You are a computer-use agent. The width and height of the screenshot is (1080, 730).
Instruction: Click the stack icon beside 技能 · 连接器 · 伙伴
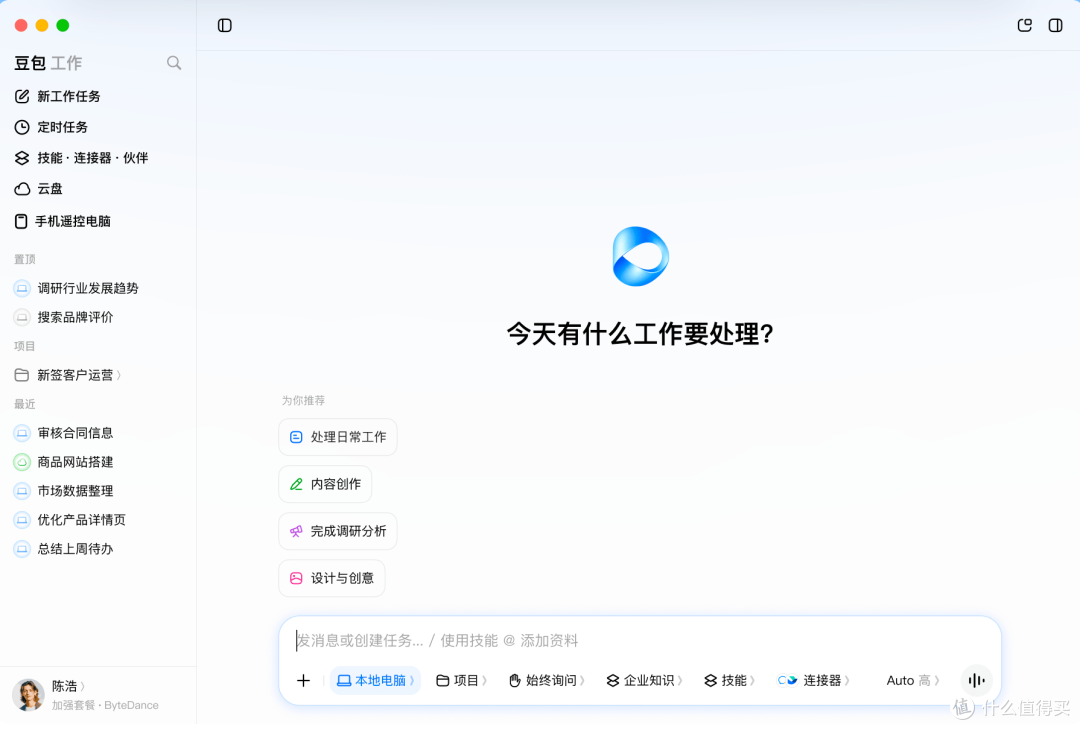[22, 158]
